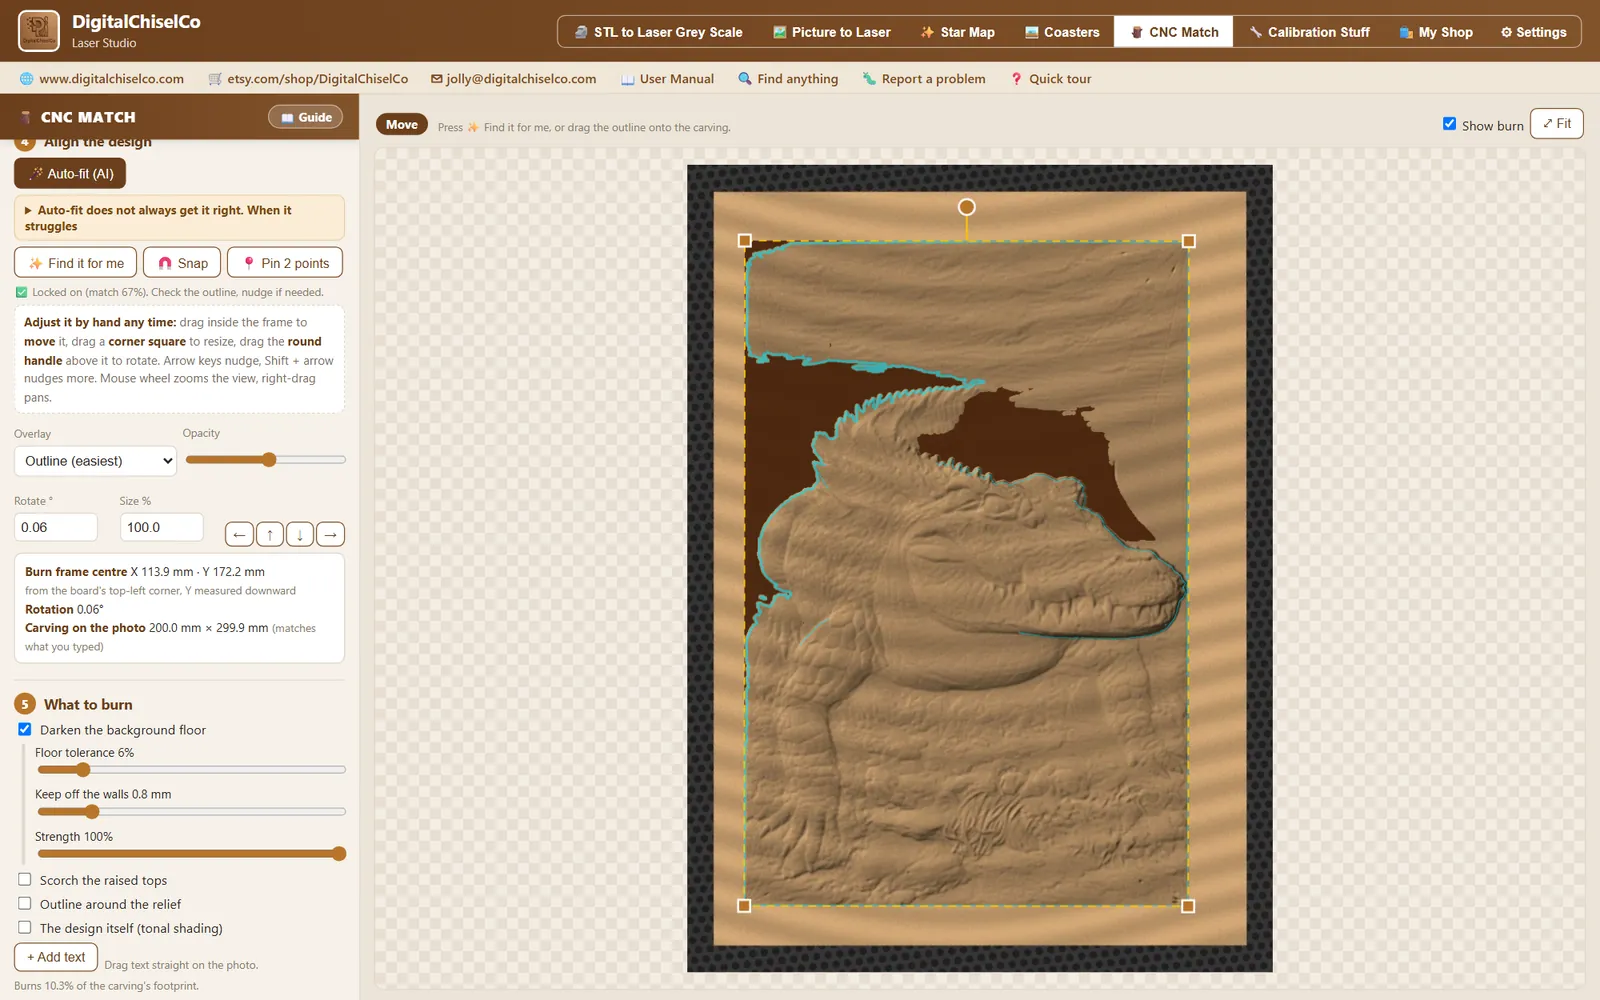Click the top-right corner resize square
Viewport: 1600px width, 1000px height.
click(x=1188, y=241)
